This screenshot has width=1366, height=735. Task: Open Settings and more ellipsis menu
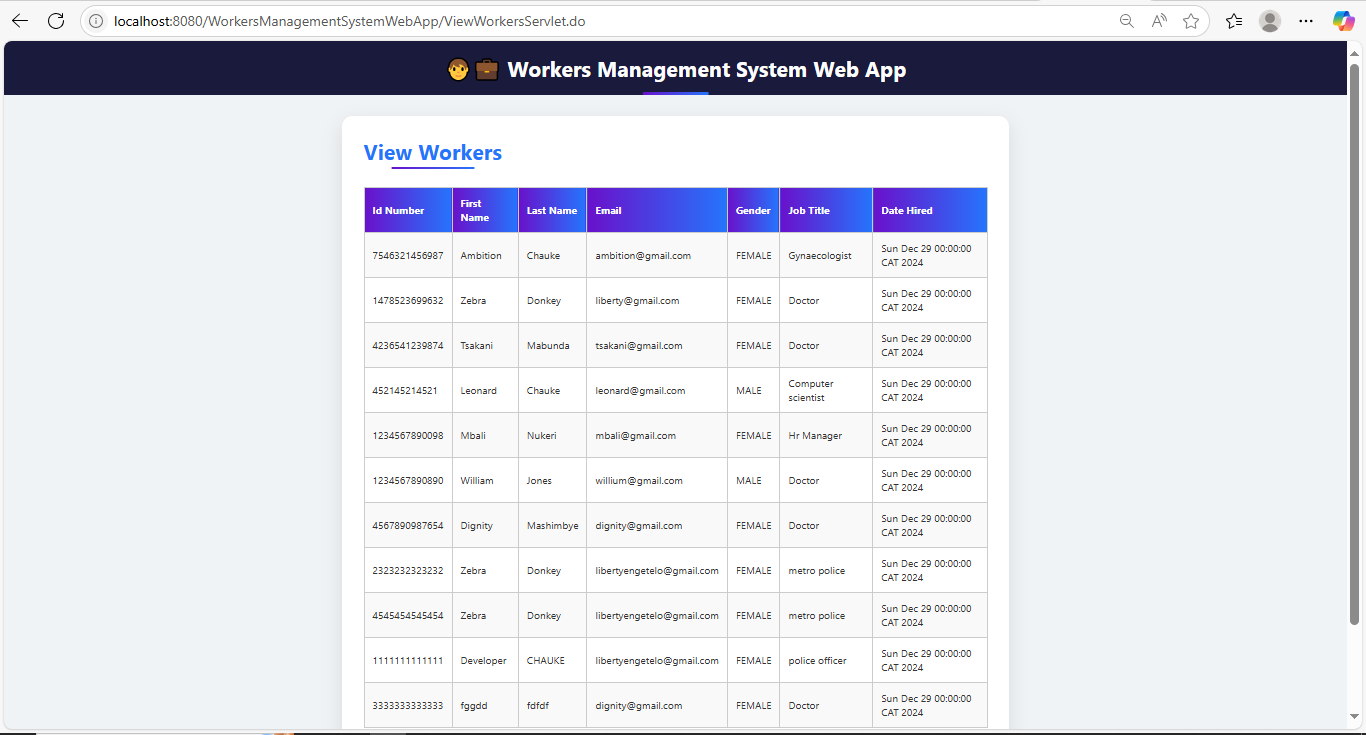click(1306, 21)
